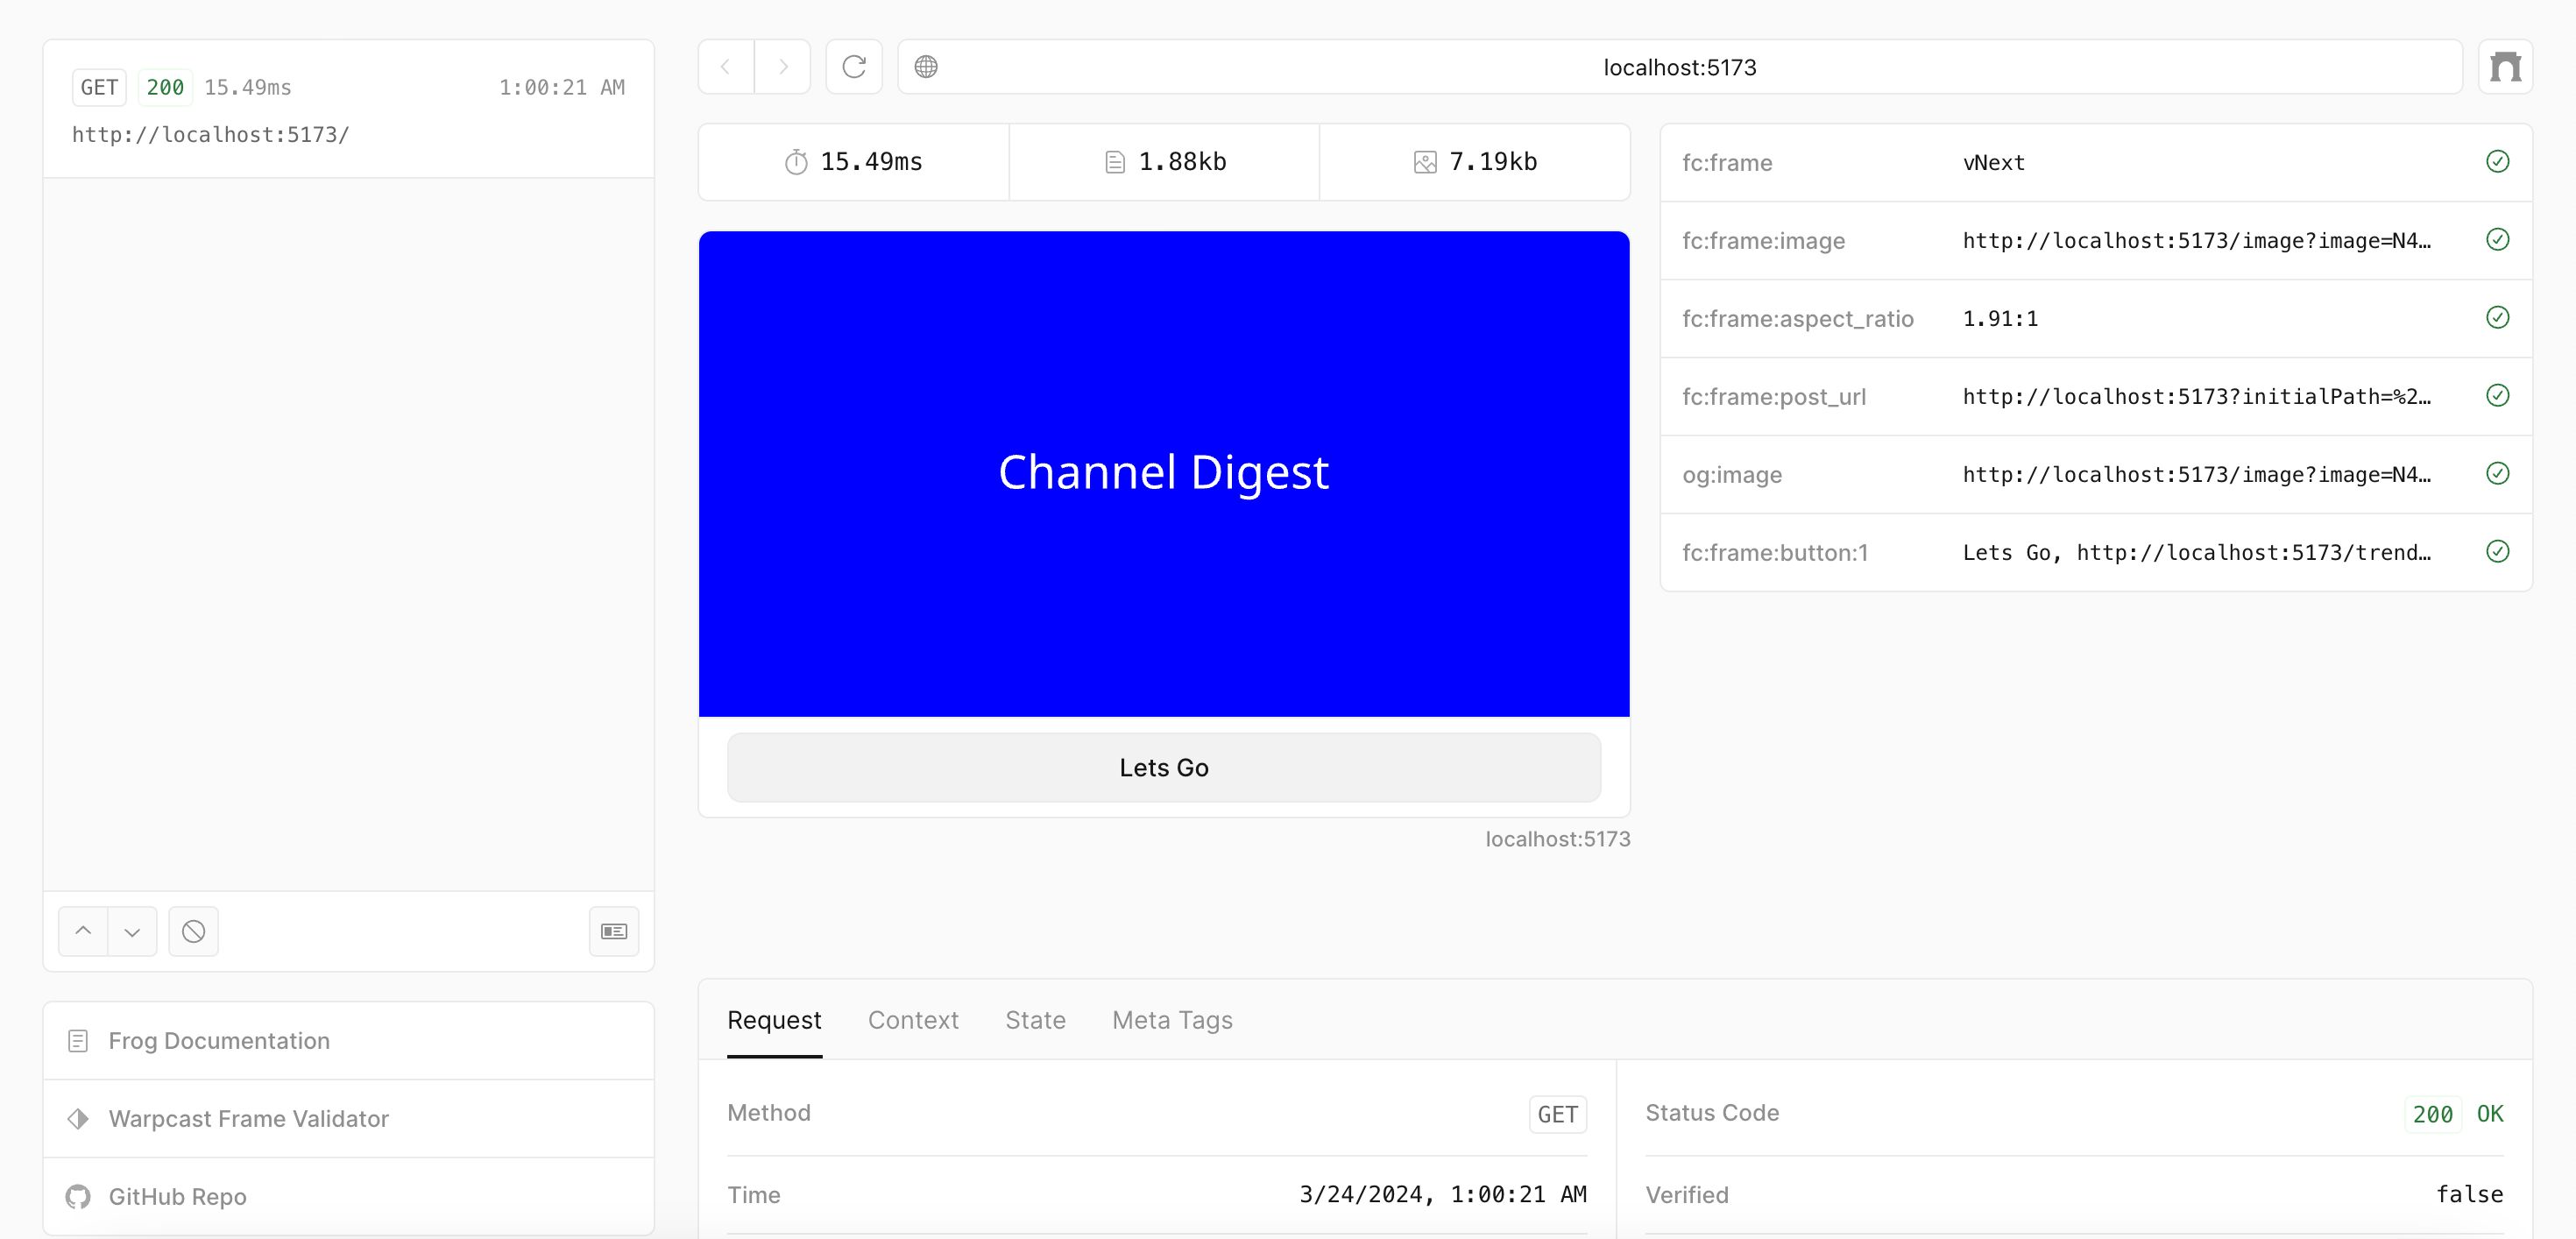Screen dimensions: 2576x1239
Task: Click the stopwatch icon beside 15.49ms
Action: (x=796, y=162)
